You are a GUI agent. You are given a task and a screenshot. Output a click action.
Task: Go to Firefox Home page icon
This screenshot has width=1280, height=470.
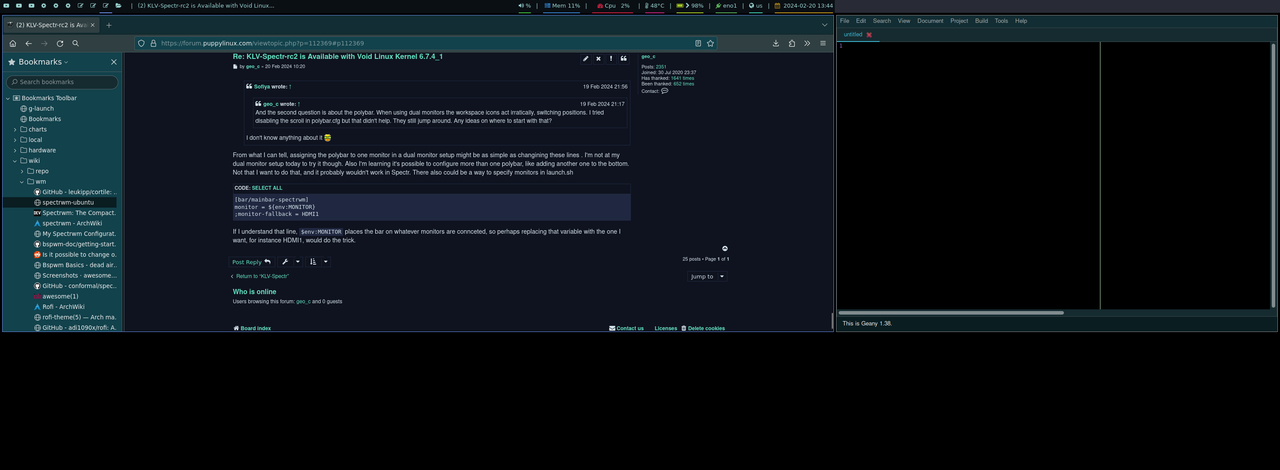click(12, 43)
